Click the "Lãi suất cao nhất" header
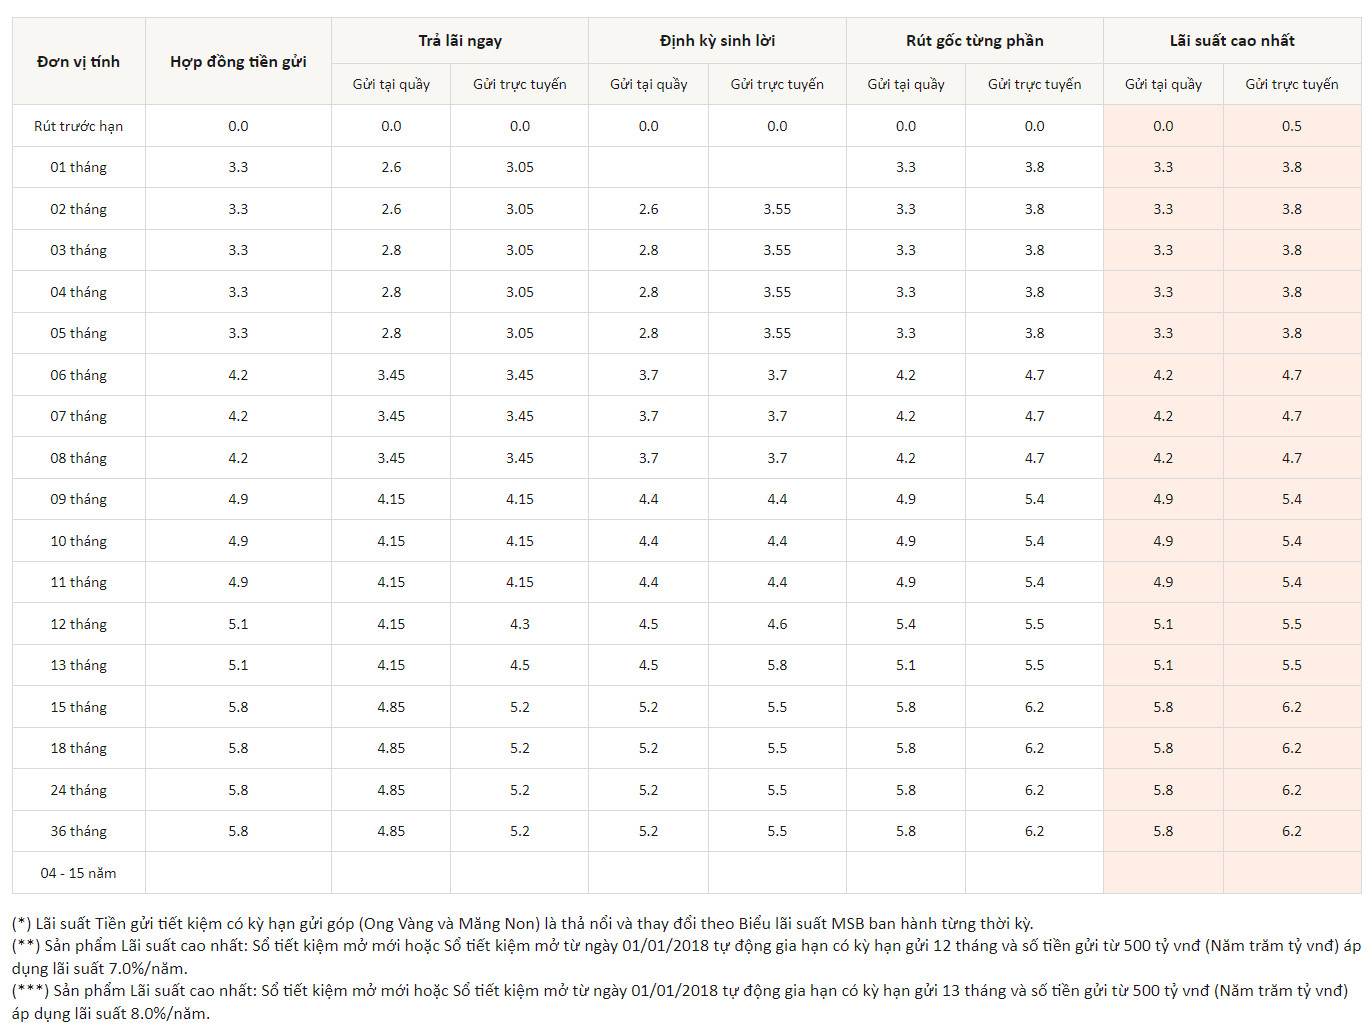1372x1032 pixels. 1232,41
